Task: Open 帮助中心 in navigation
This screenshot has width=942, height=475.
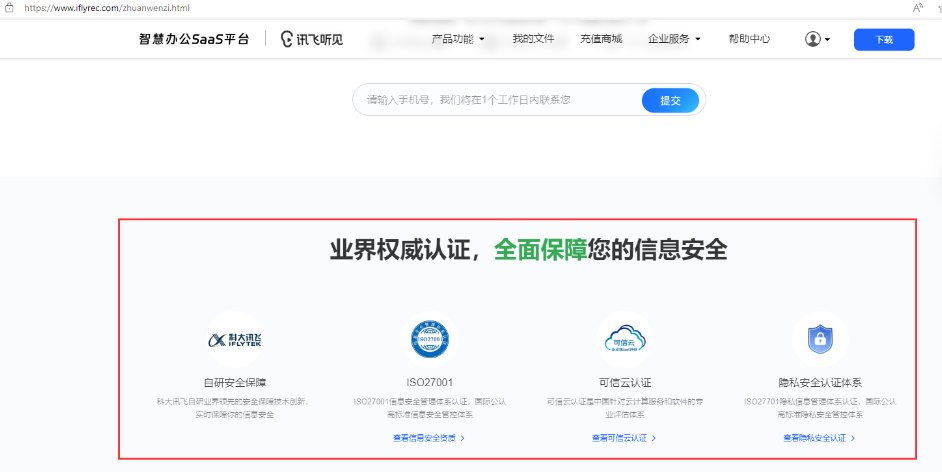Action: 749,40
